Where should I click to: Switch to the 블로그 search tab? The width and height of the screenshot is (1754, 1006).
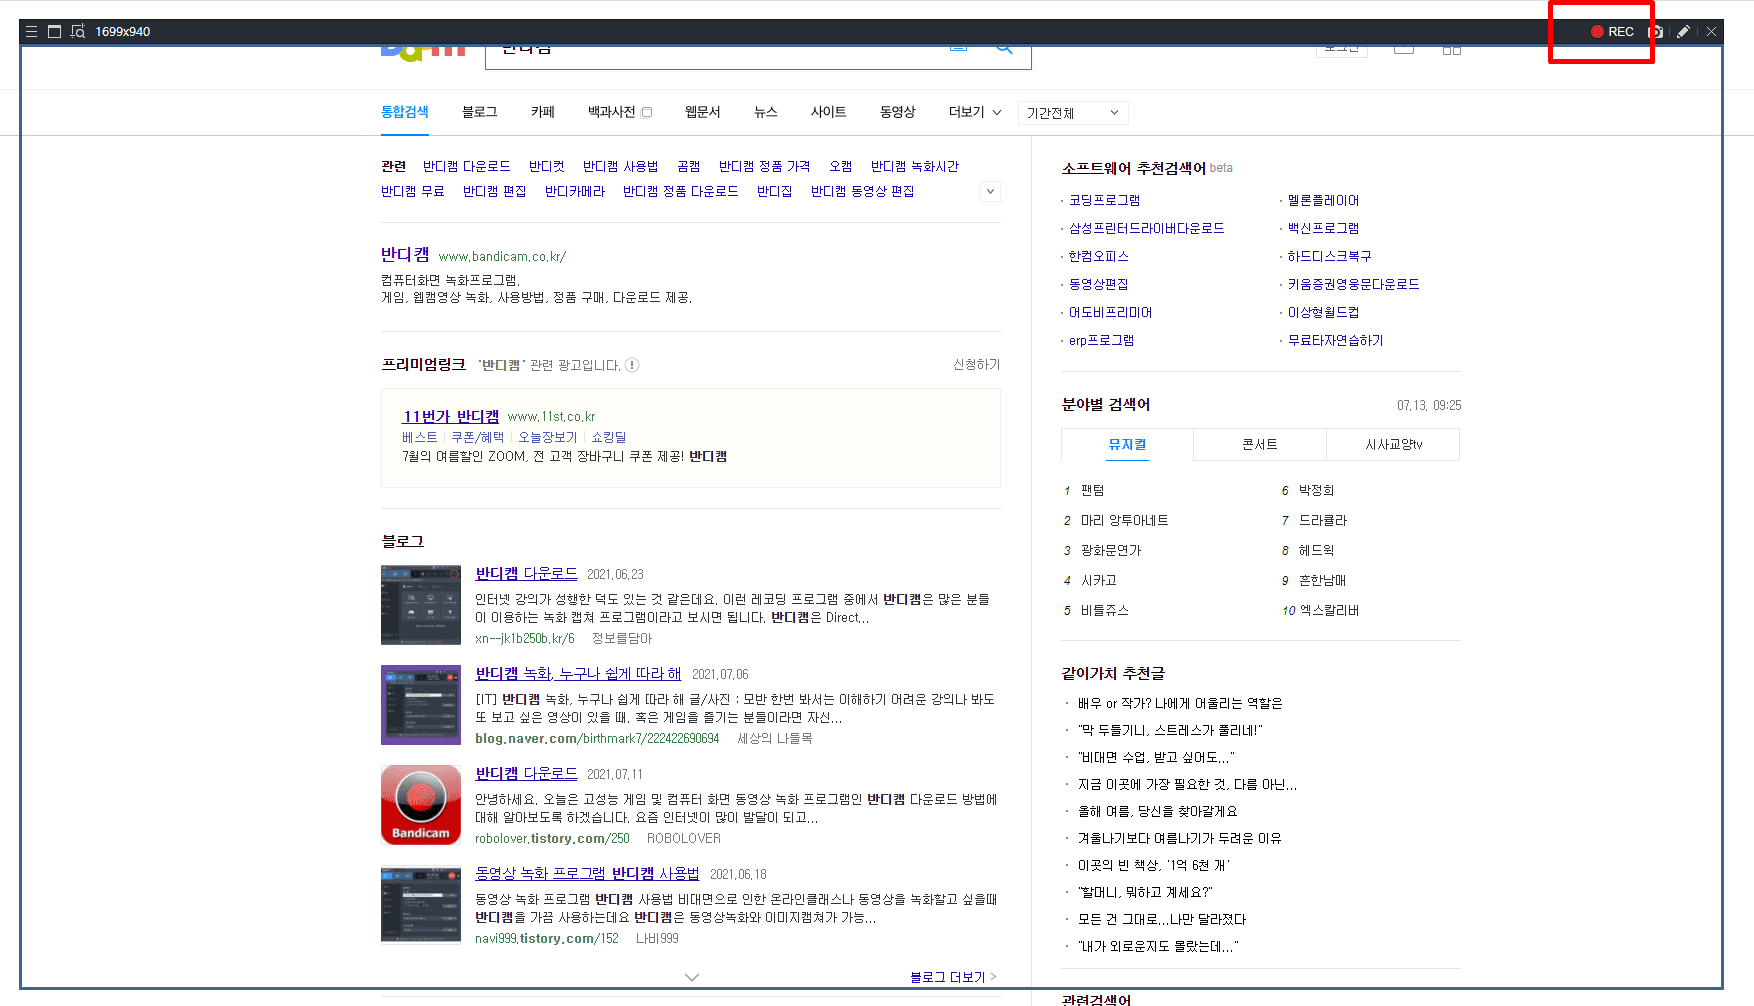click(480, 112)
